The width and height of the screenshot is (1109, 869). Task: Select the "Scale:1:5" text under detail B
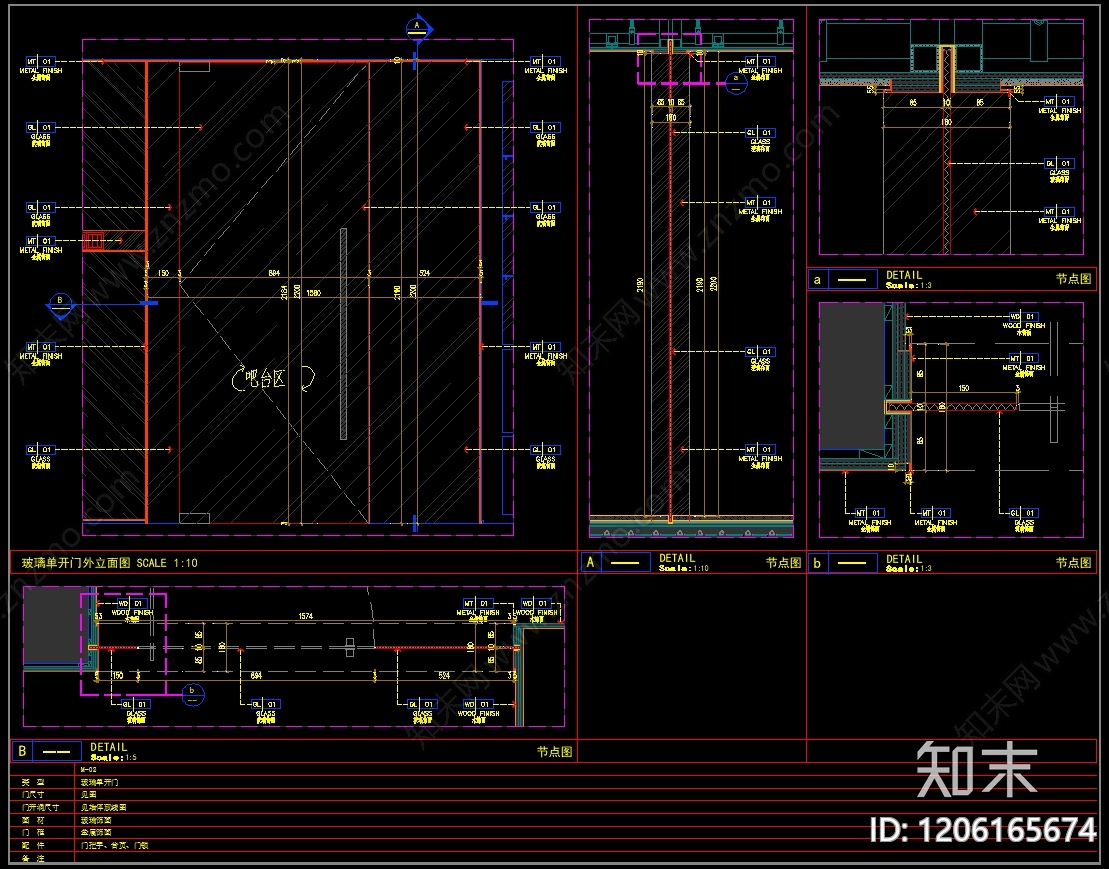pyautogui.click(x=113, y=757)
